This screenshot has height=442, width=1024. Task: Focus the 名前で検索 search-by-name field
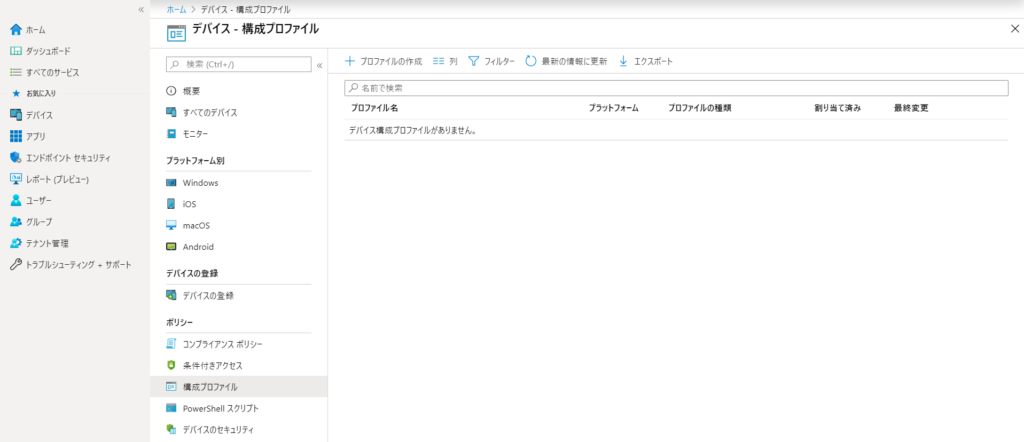point(676,87)
